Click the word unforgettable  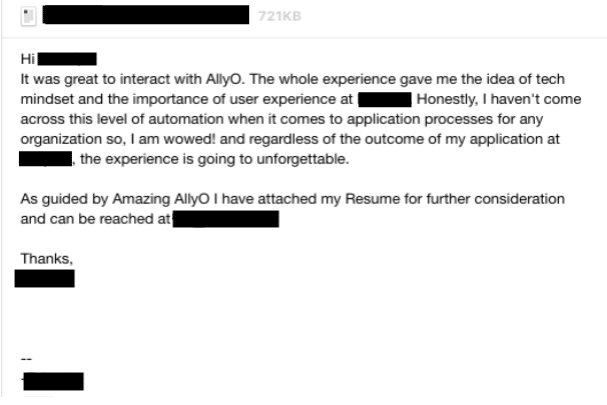(x=303, y=159)
